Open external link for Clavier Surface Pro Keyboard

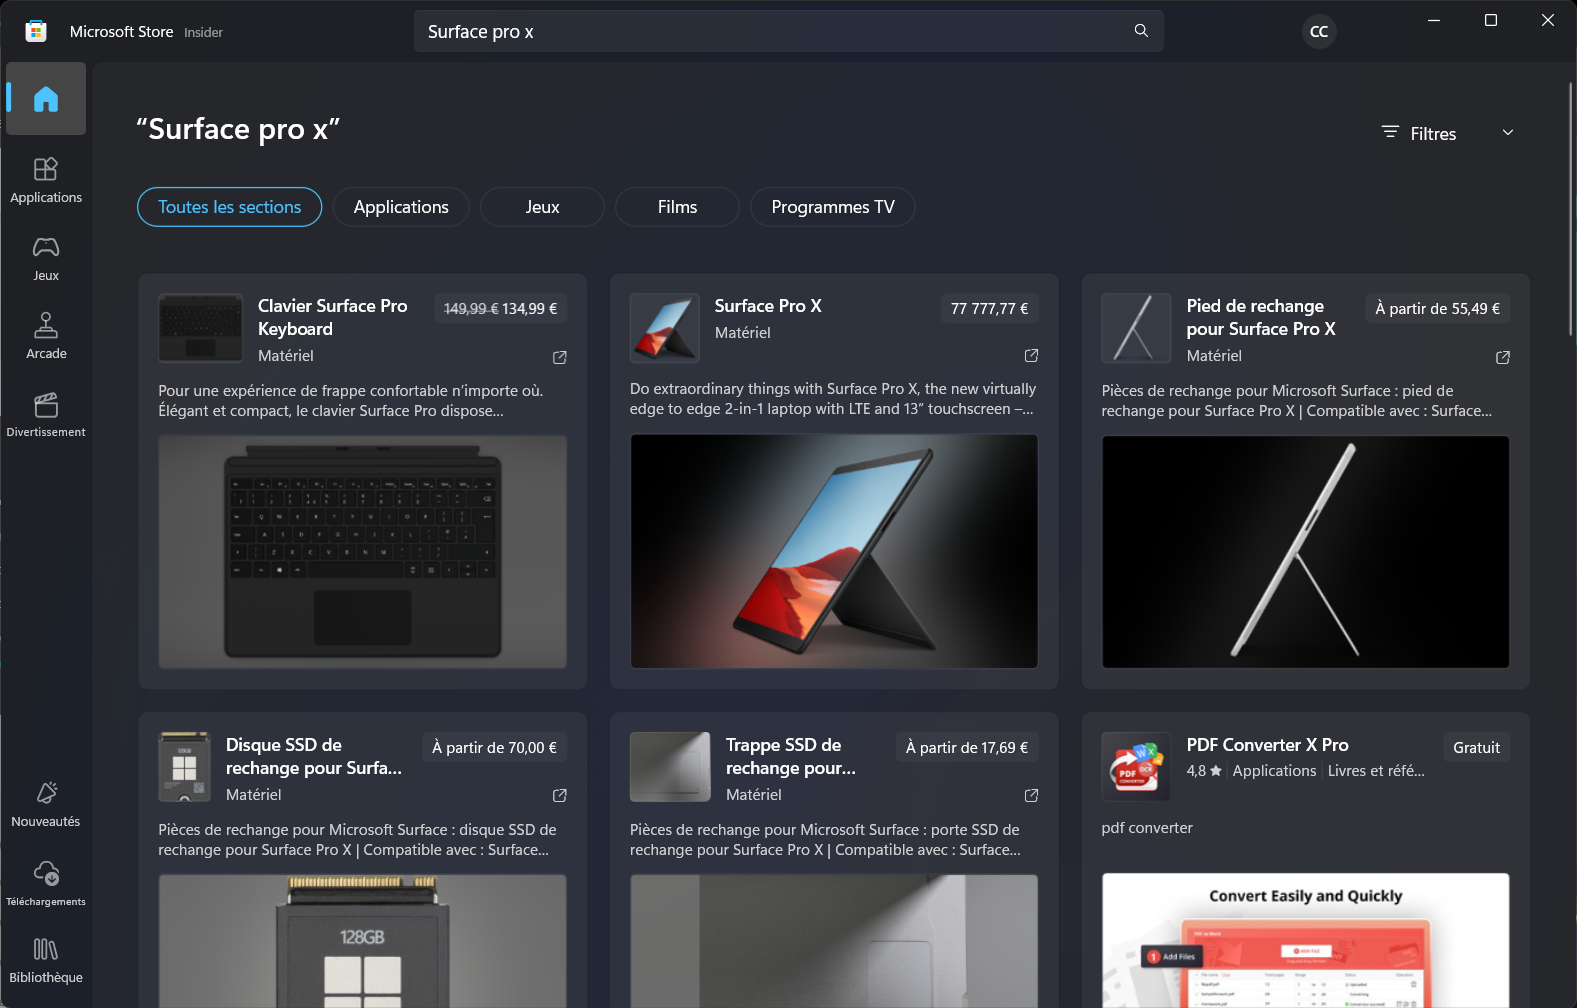[560, 357]
